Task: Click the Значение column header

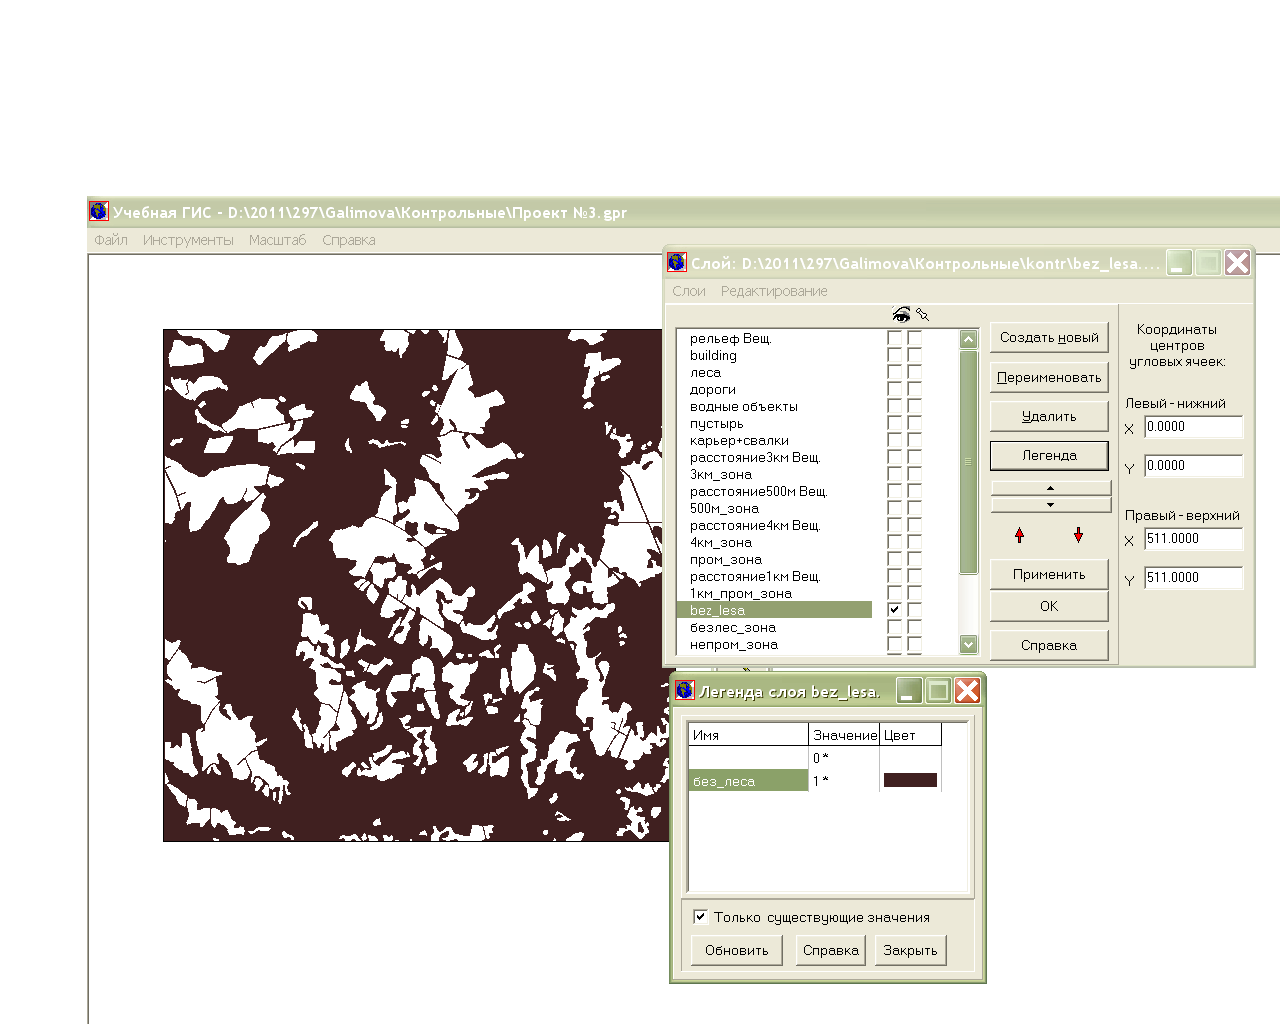Action: click(x=844, y=735)
